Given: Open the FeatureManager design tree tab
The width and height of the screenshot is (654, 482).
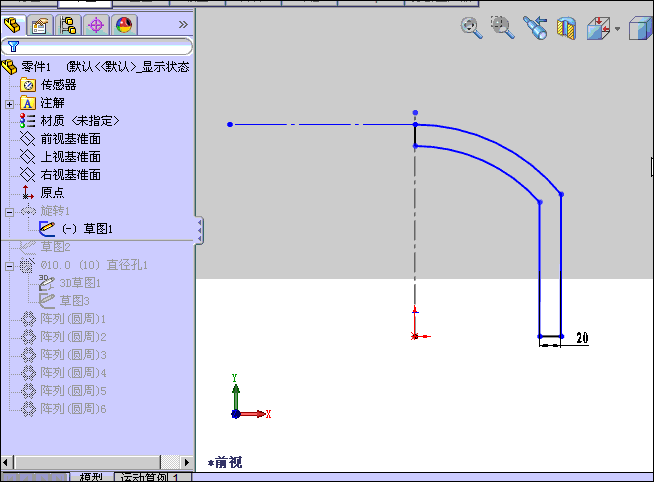Looking at the screenshot, I should click(x=13, y=25).
